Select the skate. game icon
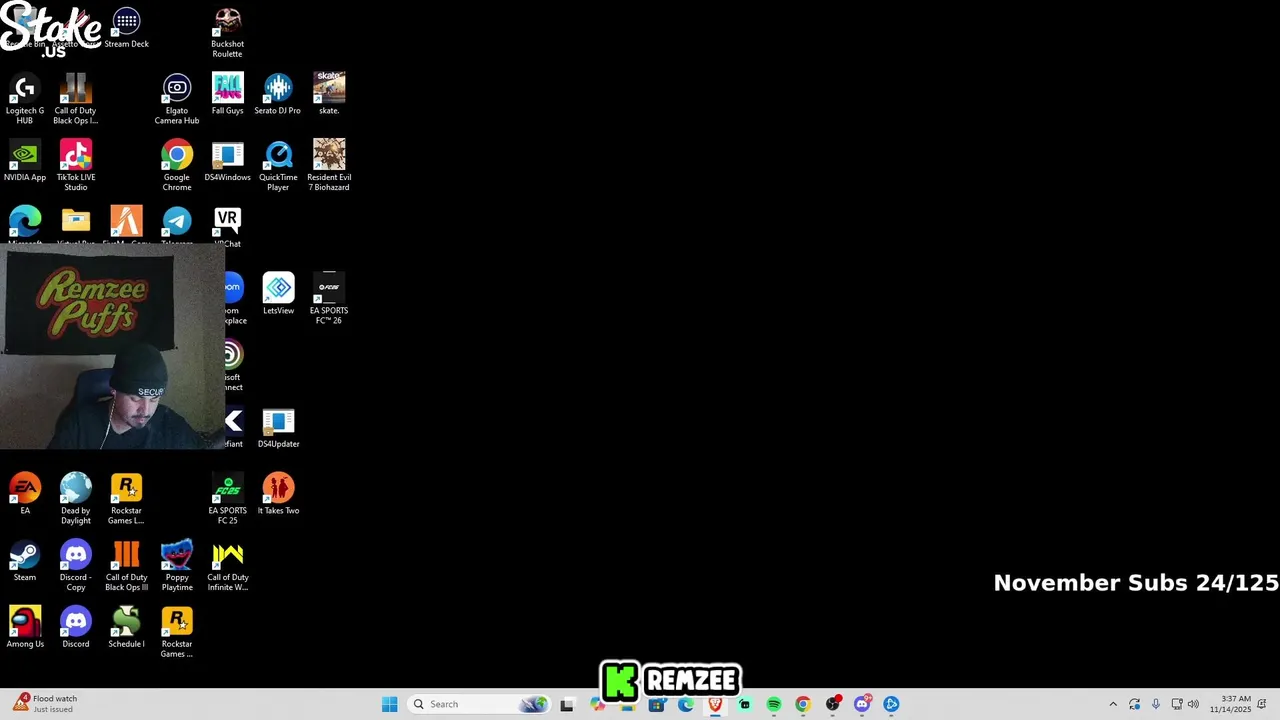 coord(329,93)
